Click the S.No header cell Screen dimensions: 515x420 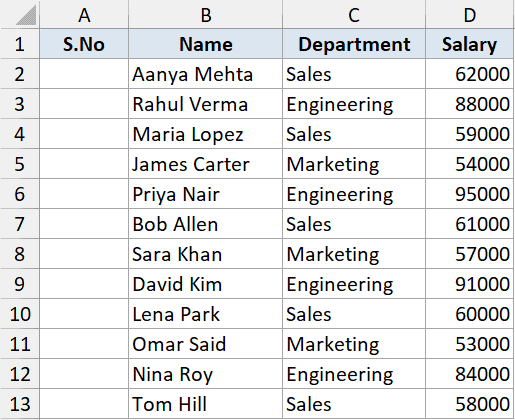84,44
